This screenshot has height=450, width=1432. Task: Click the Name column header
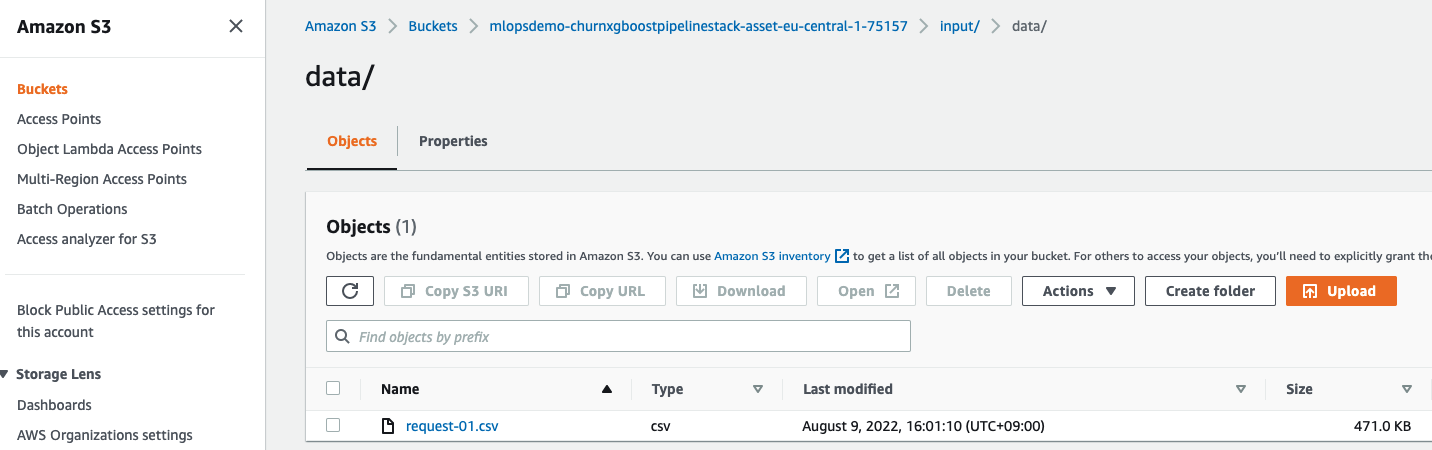click(400, 389)
